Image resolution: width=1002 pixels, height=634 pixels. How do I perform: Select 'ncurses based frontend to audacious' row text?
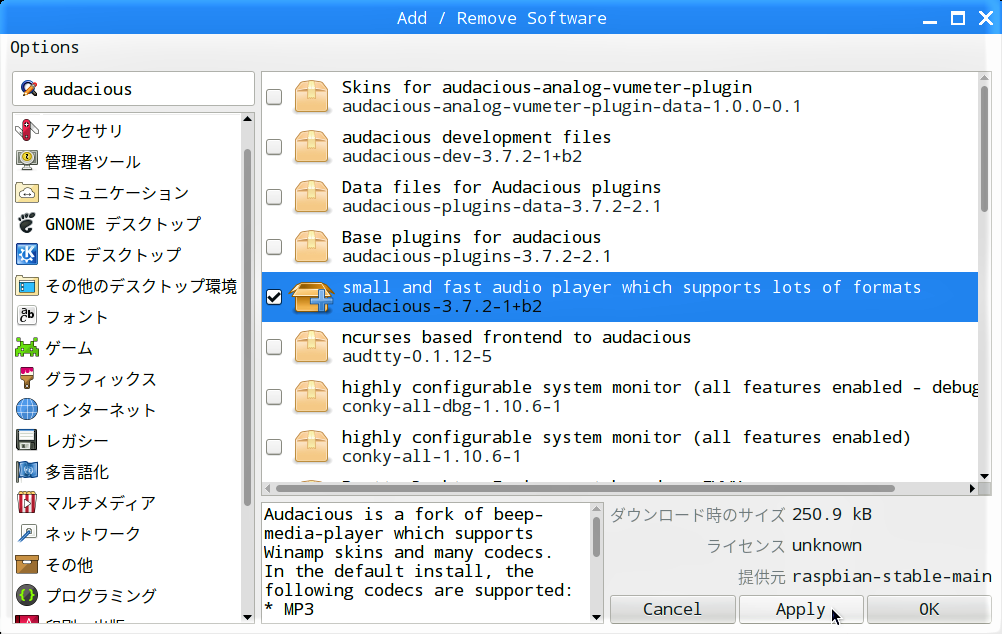point(516,337)
